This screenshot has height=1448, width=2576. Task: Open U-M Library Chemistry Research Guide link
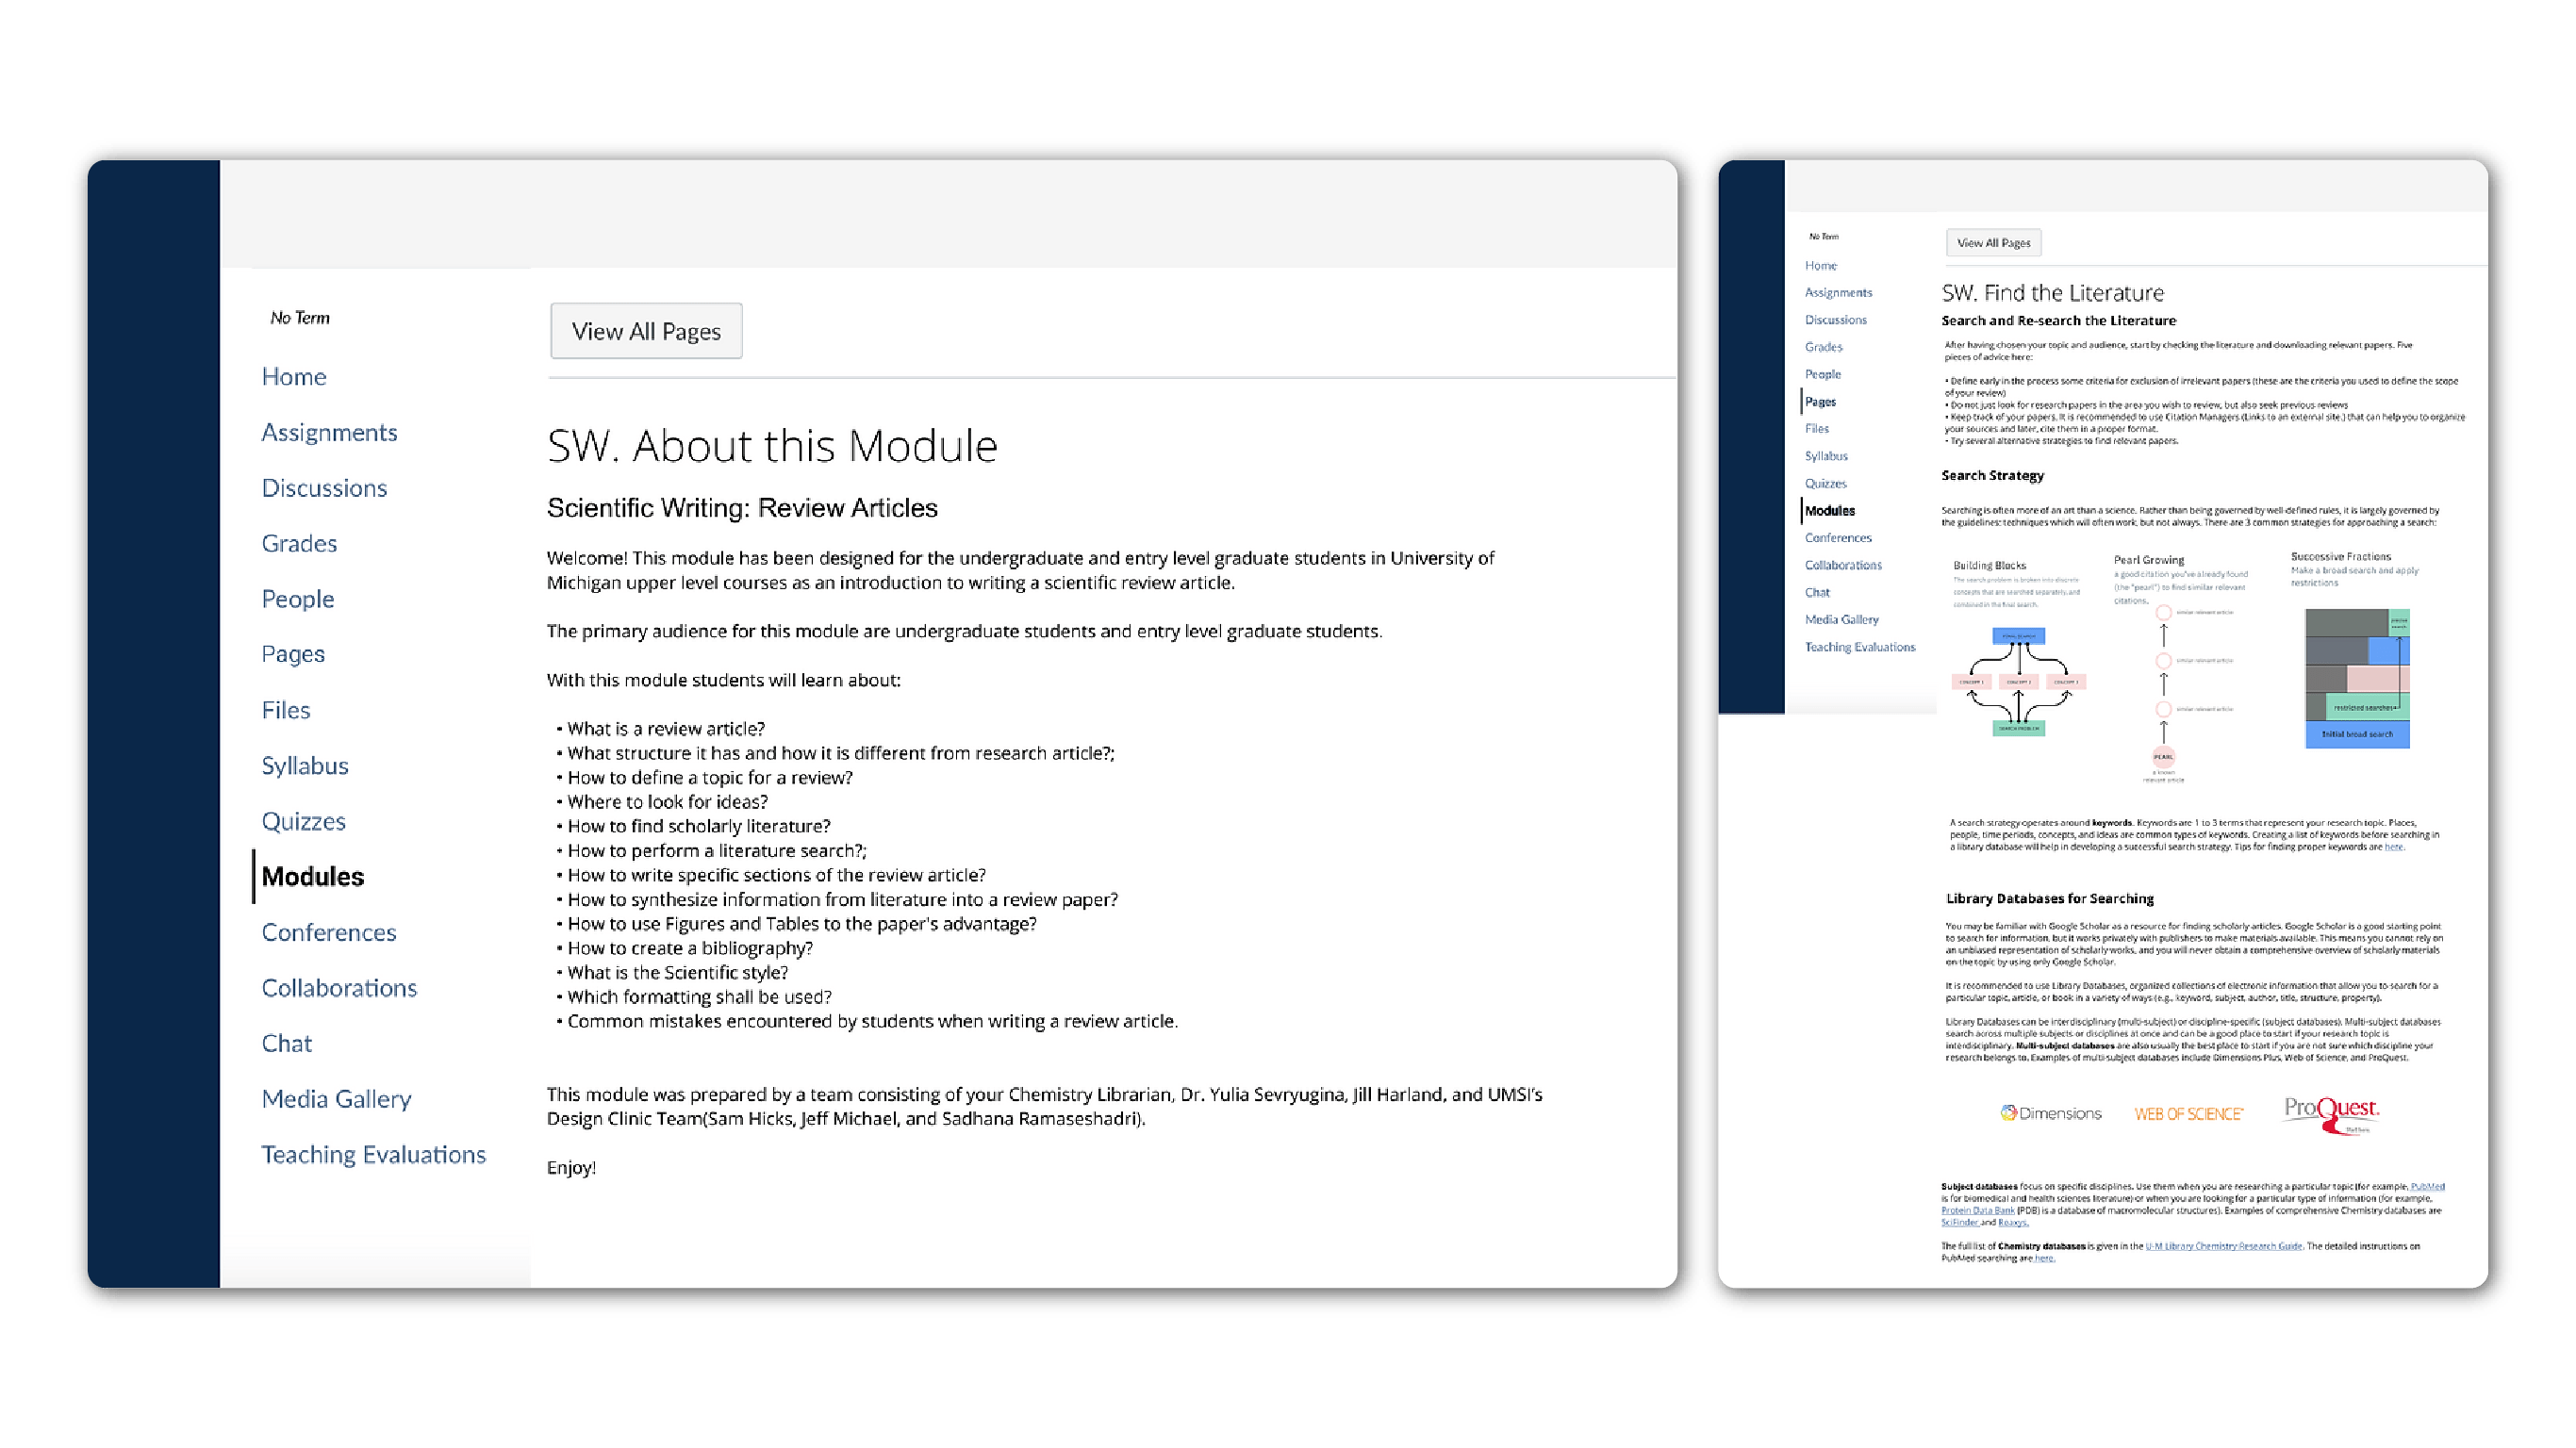click(2223, 1246)
